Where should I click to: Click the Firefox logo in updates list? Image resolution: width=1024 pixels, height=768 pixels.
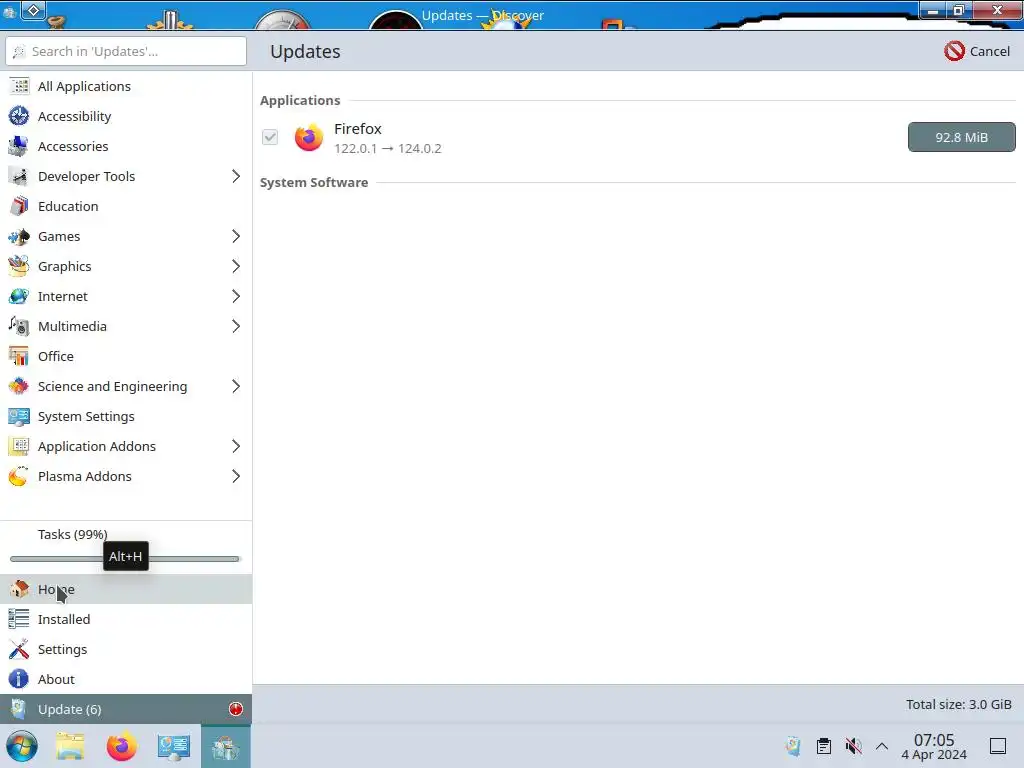(309, 137)
